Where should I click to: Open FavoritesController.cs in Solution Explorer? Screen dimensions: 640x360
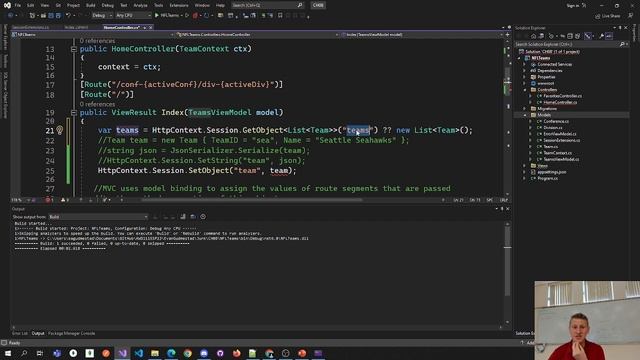tap(562, 96)
